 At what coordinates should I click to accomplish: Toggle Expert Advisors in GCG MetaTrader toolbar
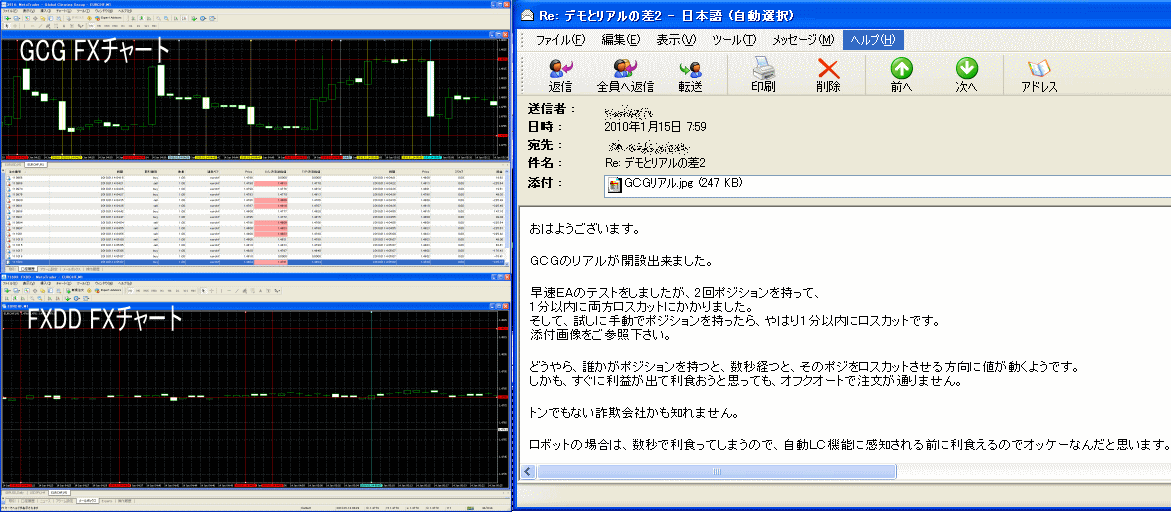pos(108,18)
